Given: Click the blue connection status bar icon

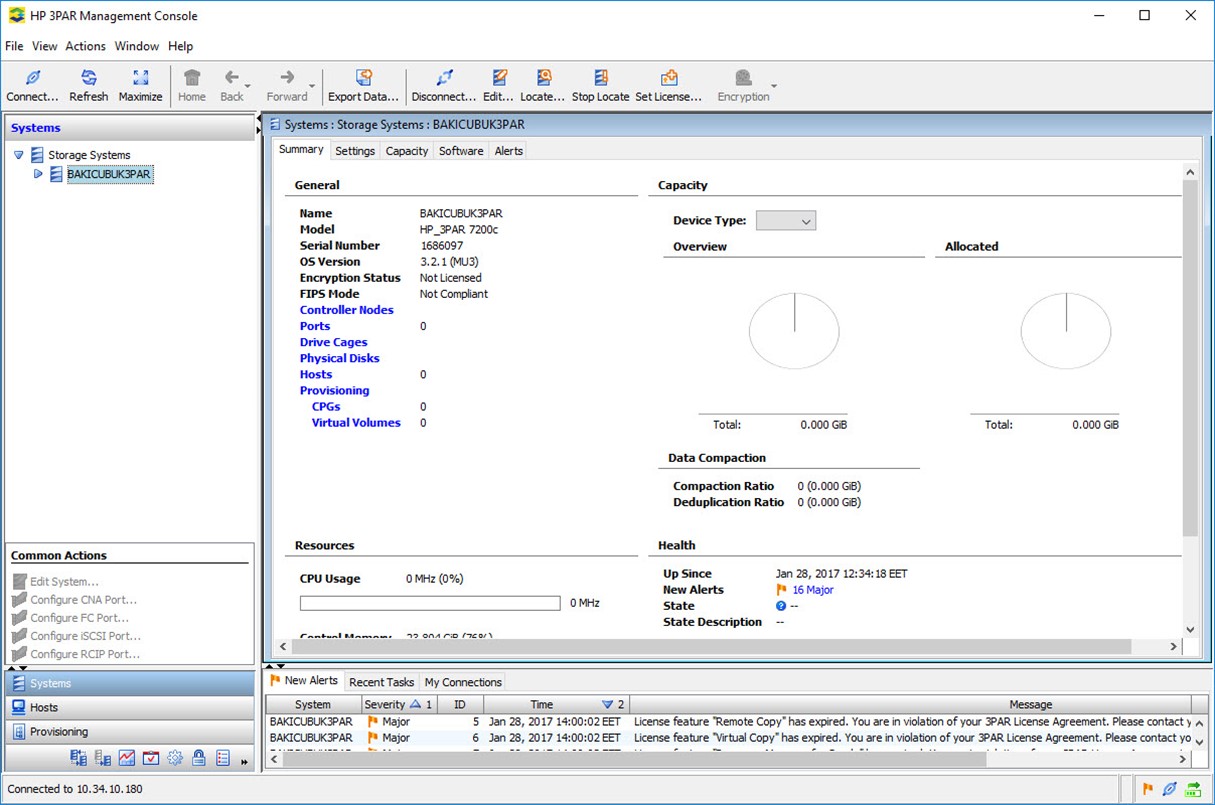Looking at the screenshot, I should click(1169, 789).
